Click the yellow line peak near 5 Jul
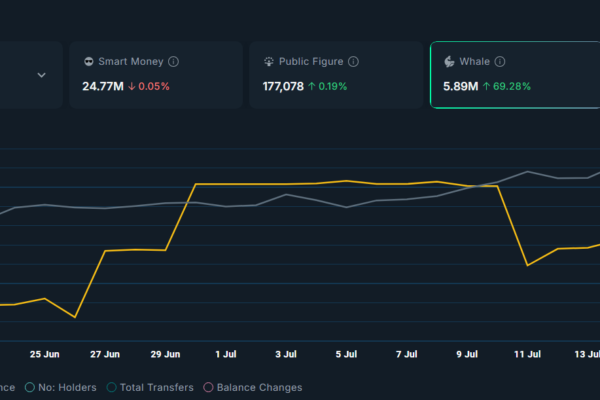 click(x=346, y=181)
